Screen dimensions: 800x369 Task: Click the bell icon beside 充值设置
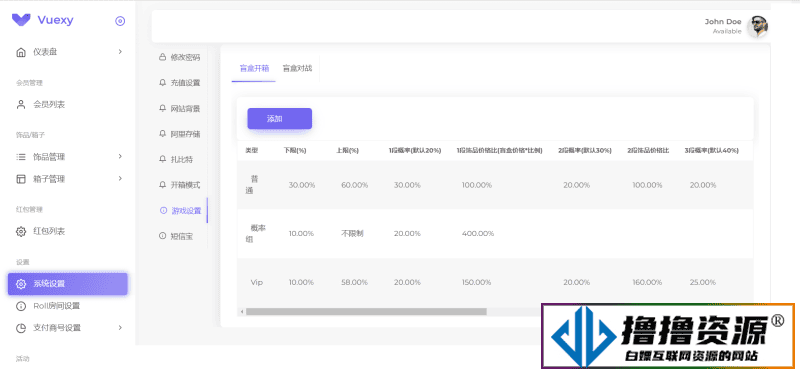coord(163,83)
